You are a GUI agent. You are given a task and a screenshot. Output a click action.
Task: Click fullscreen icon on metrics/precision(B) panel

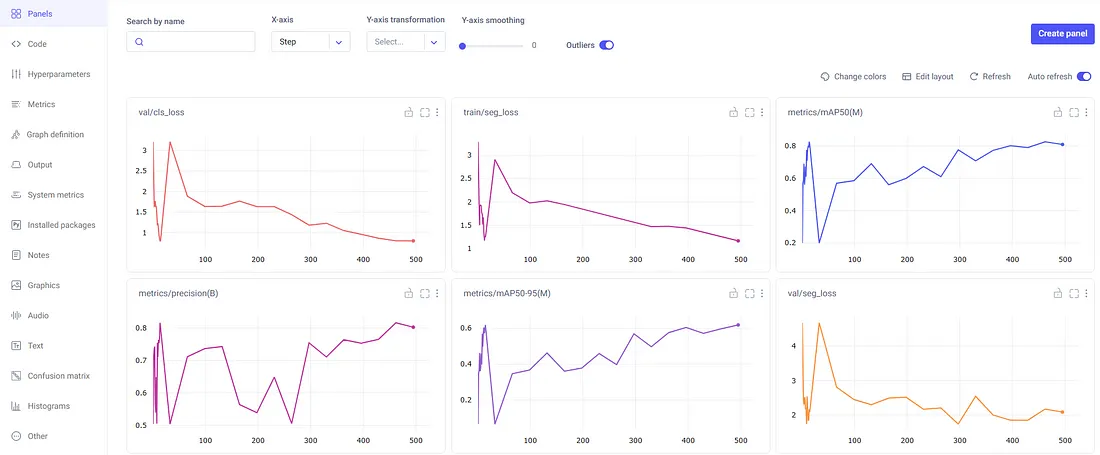click(x=425, y=294)
